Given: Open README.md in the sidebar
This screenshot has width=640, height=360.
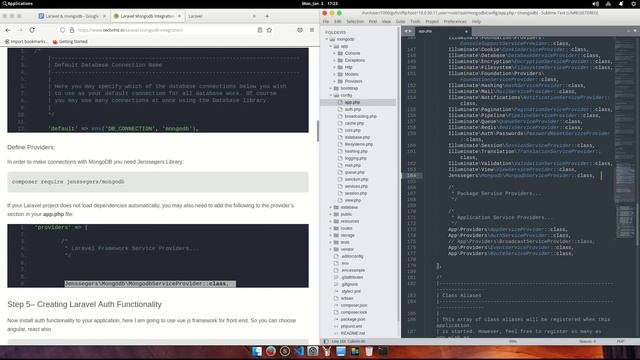Looking at the screenshot, I should [x=352, y=333].
